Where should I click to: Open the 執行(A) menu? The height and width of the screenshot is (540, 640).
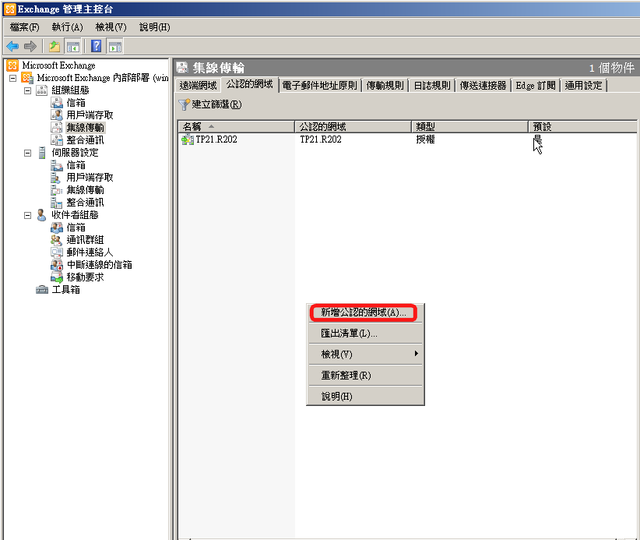pyautogui.click(x=67, y=27)
